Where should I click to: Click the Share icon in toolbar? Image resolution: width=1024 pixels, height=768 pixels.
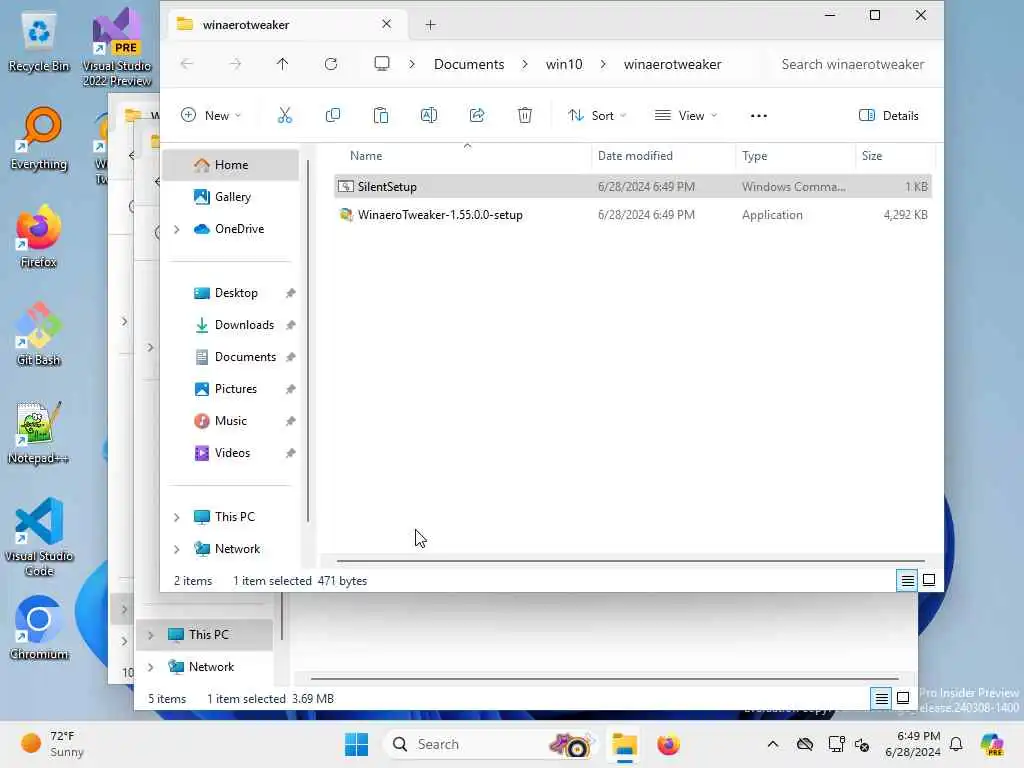click(x=477, y=116)
